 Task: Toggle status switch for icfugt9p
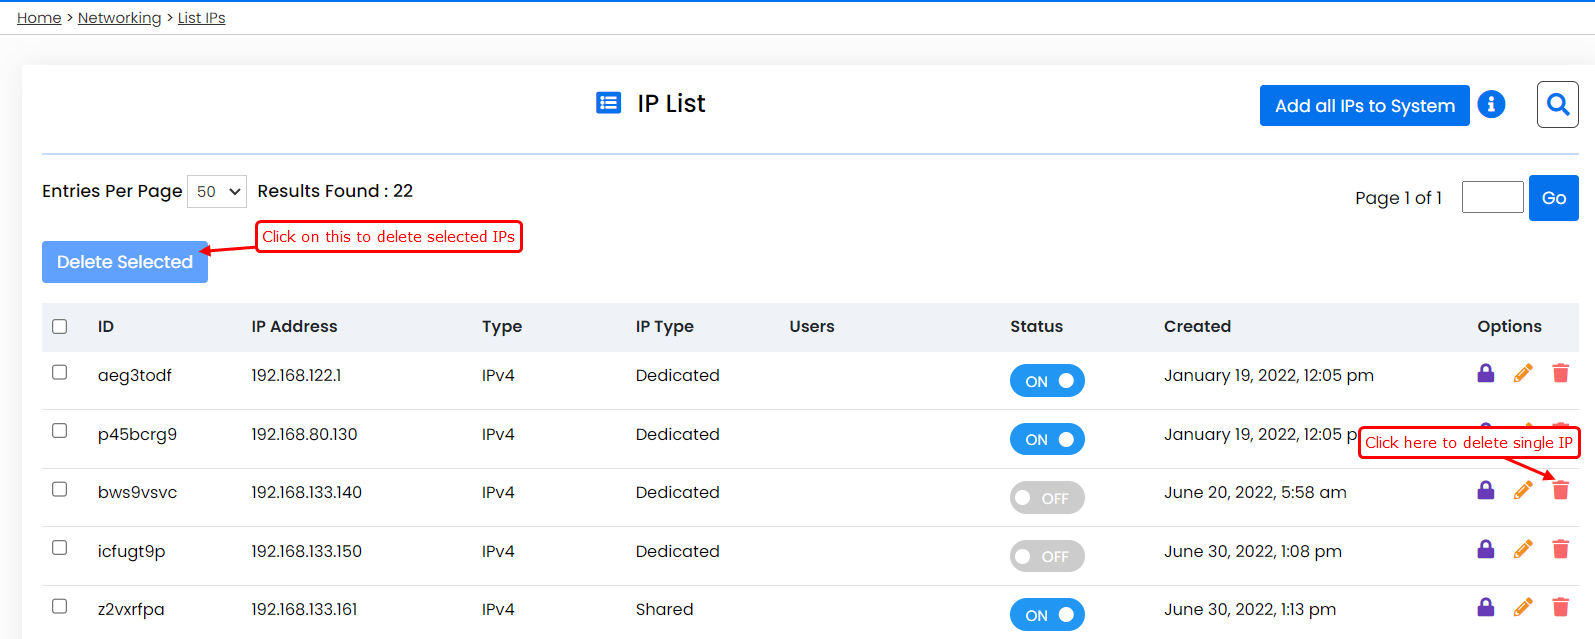click(1047, 556)
